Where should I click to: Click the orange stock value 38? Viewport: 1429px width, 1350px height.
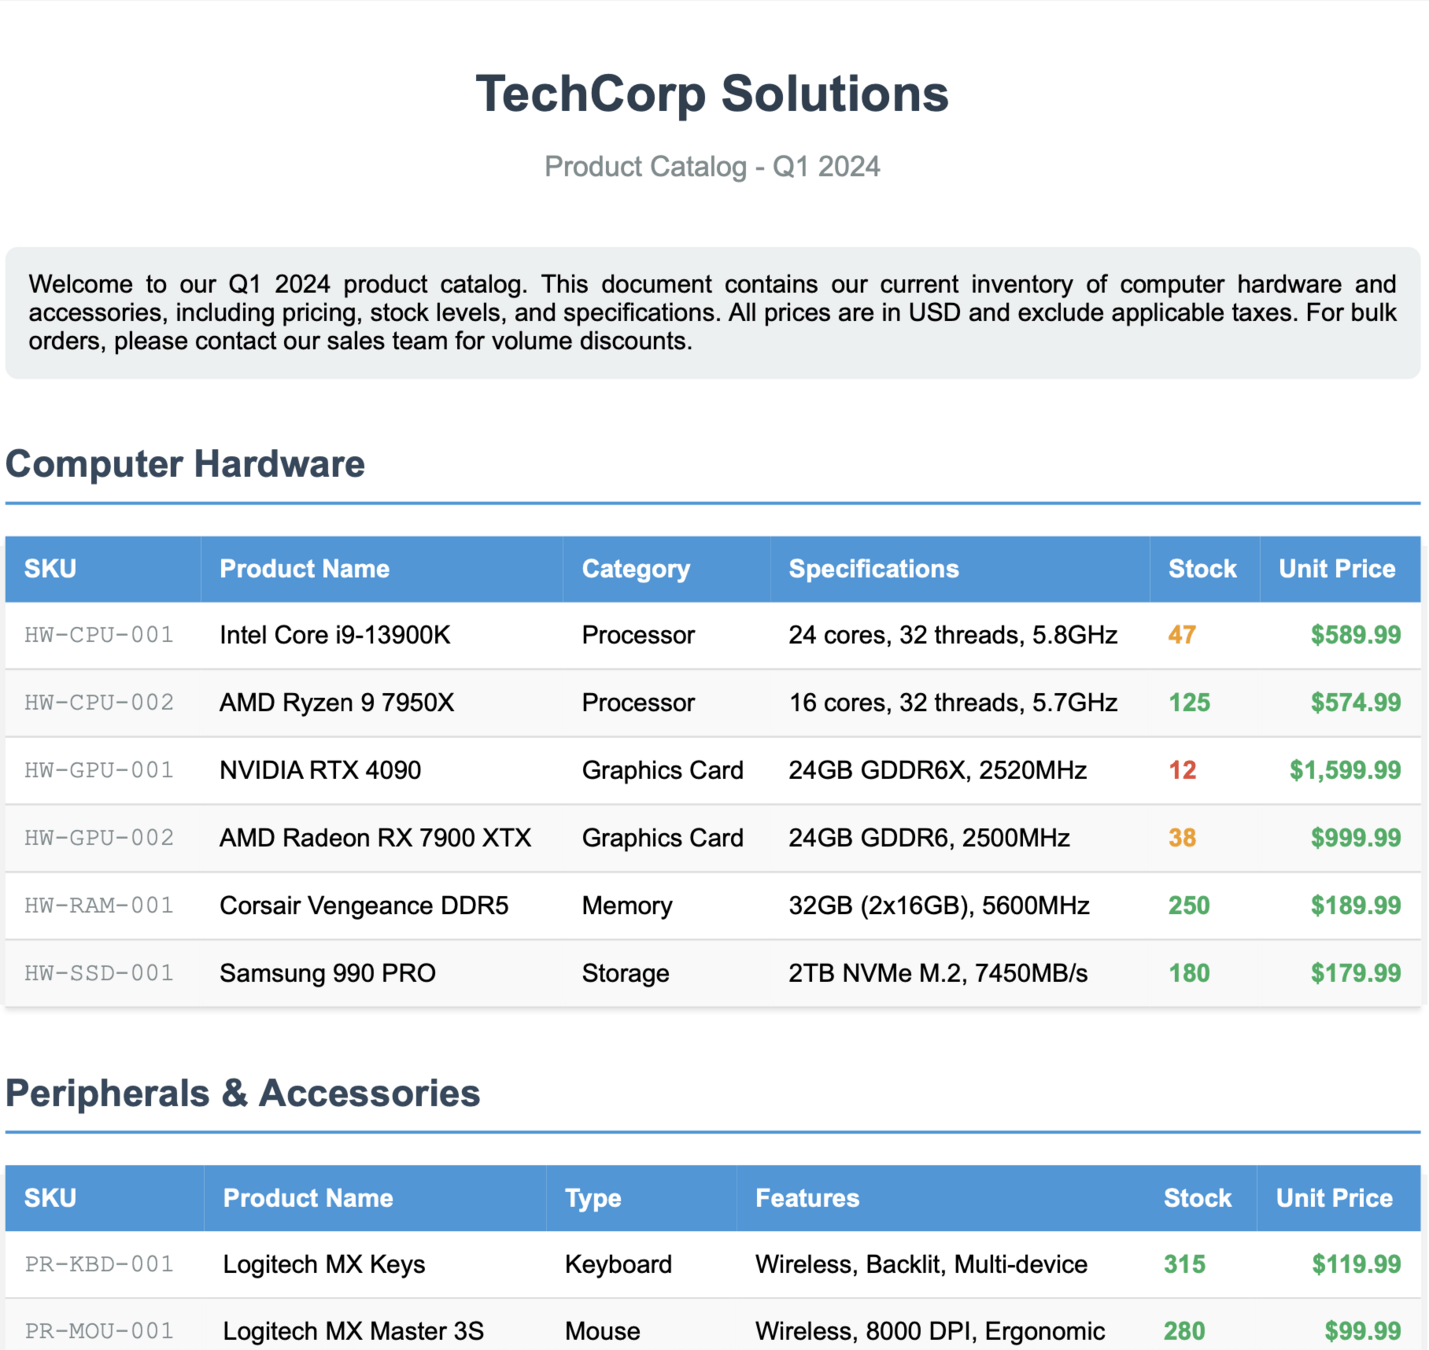1182,838
